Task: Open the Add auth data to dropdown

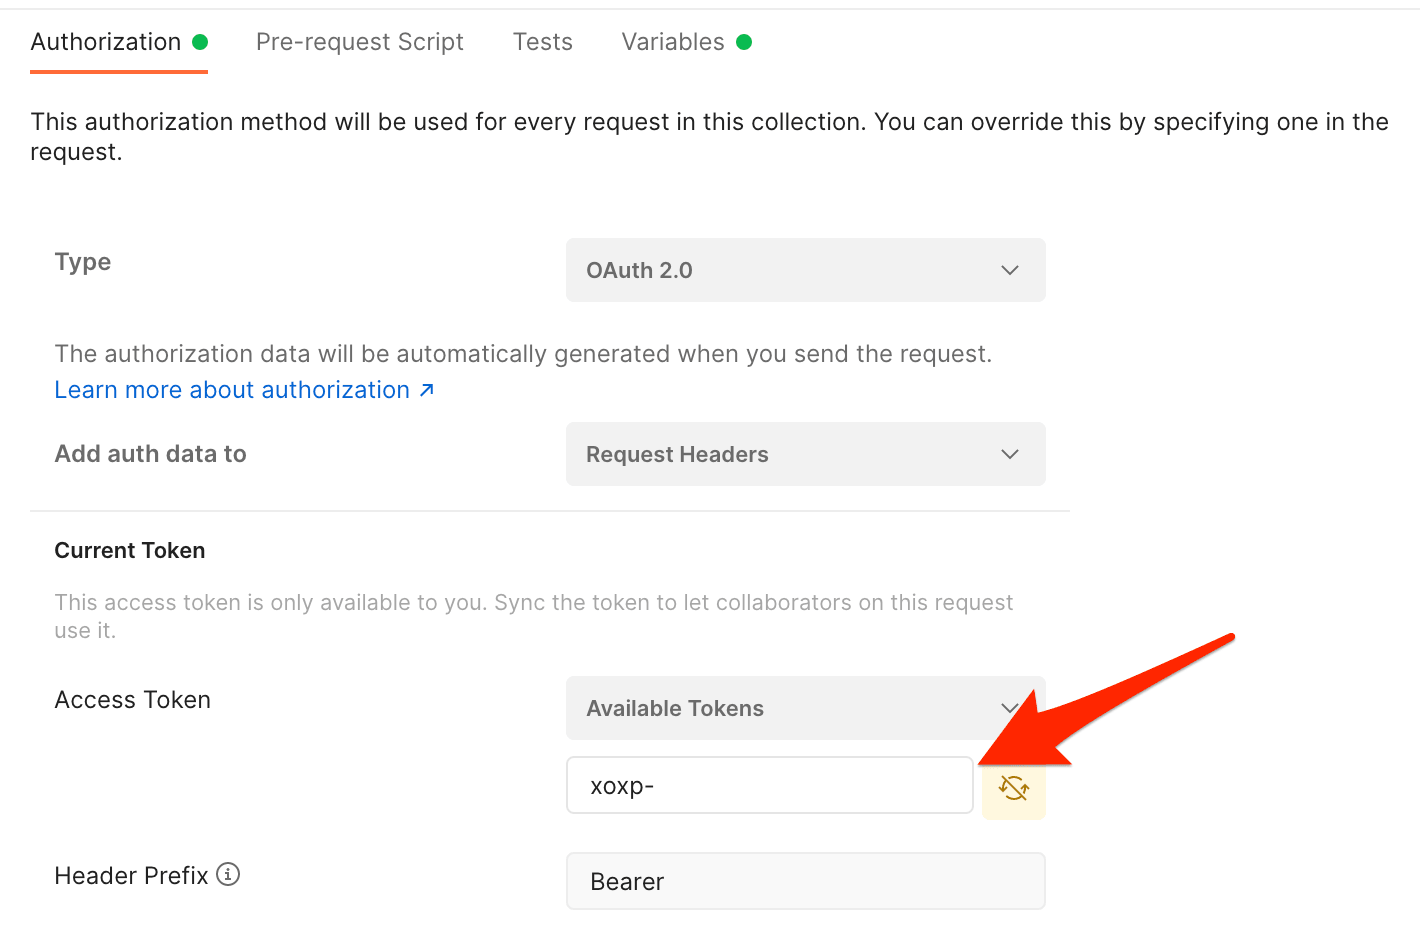Action: pyautogui.click(x=805, y=454)
